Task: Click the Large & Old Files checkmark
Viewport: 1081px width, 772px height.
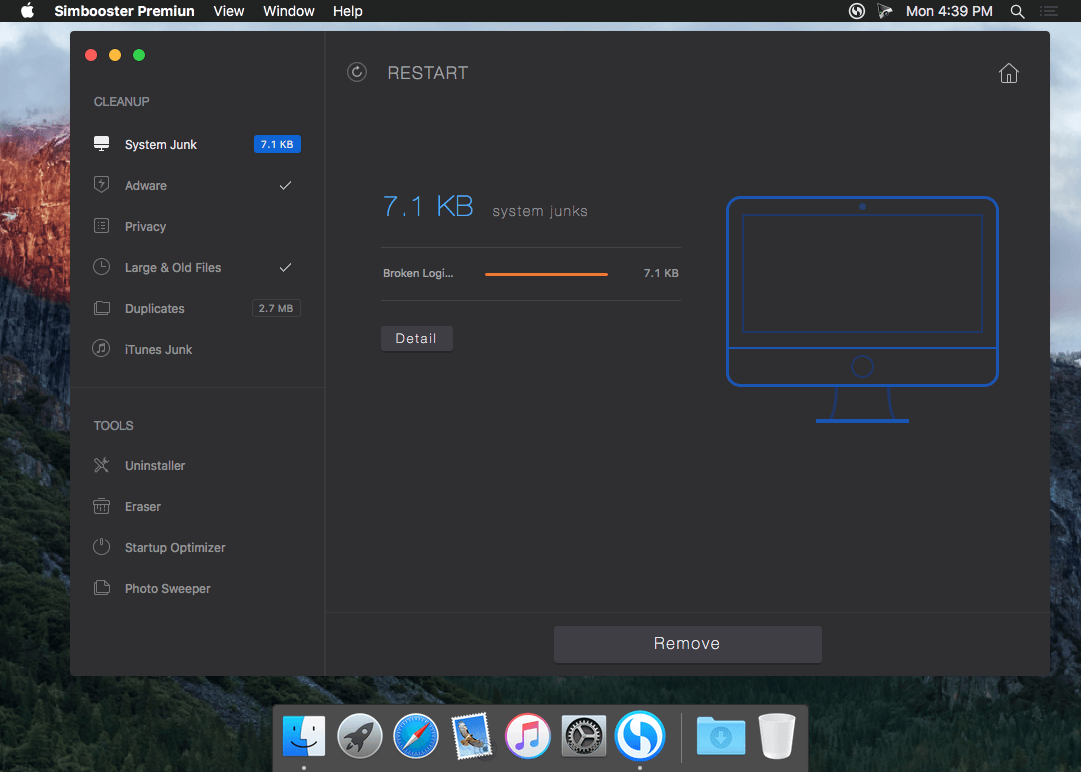Action: pos(285,267)
